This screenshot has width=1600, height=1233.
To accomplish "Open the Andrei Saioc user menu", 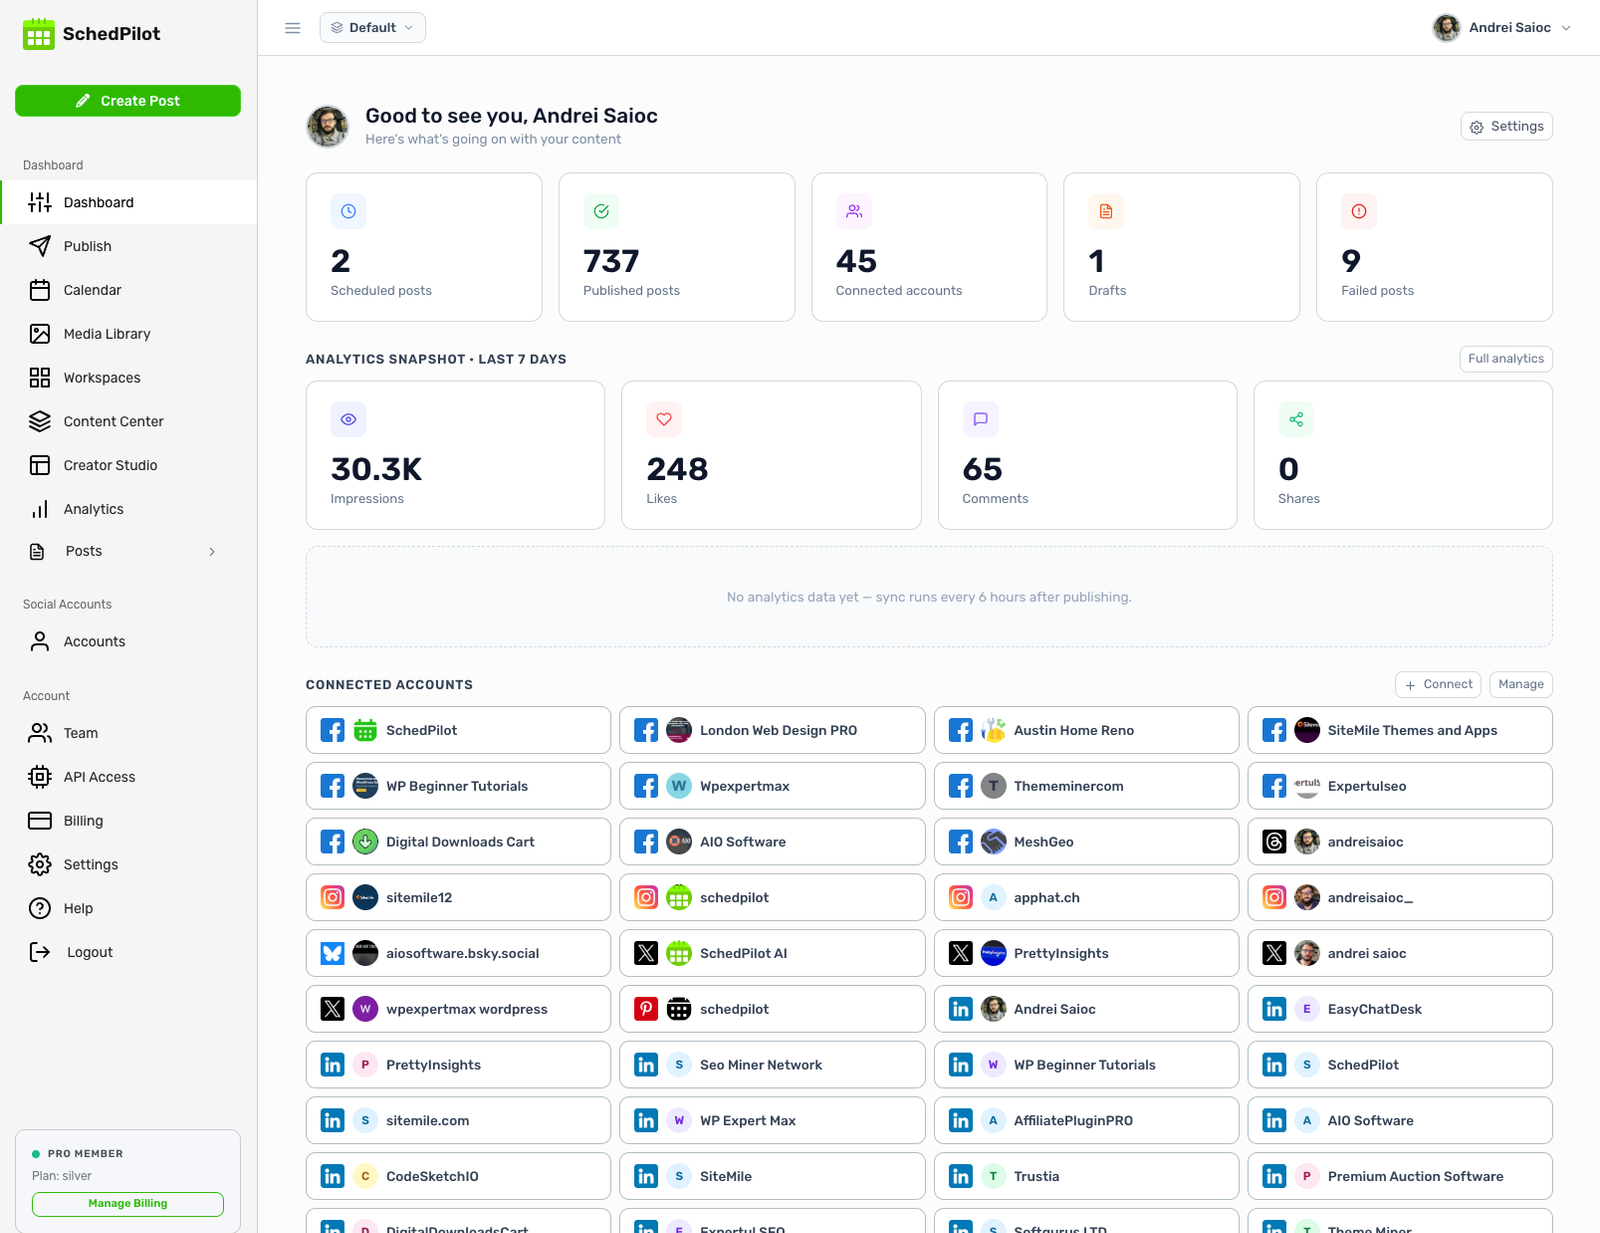I will tap(1501, 28).
